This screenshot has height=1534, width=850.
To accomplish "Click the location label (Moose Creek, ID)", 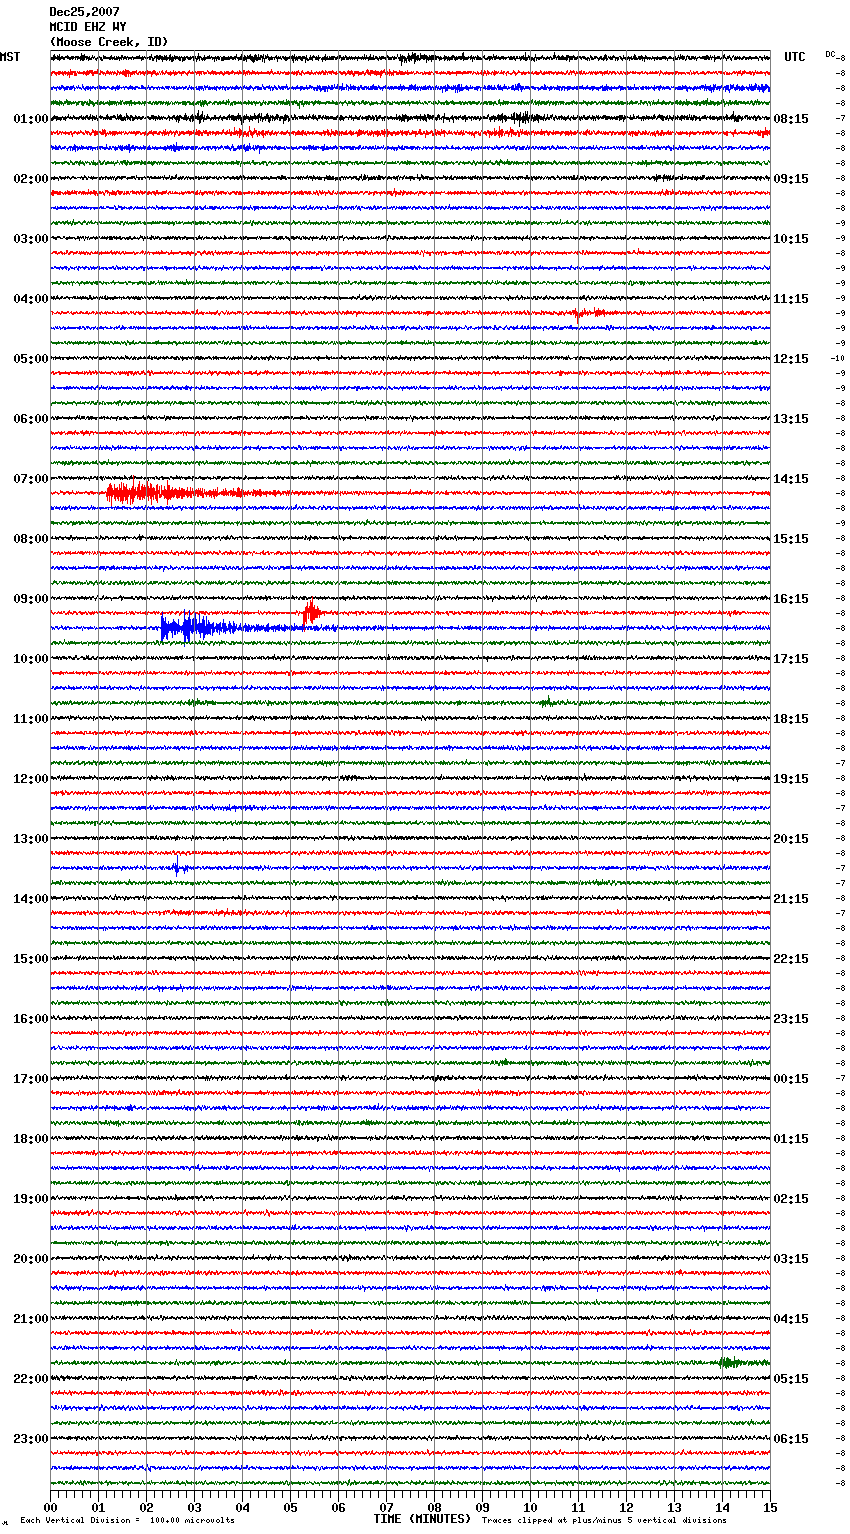I will (x=109, y=42).
